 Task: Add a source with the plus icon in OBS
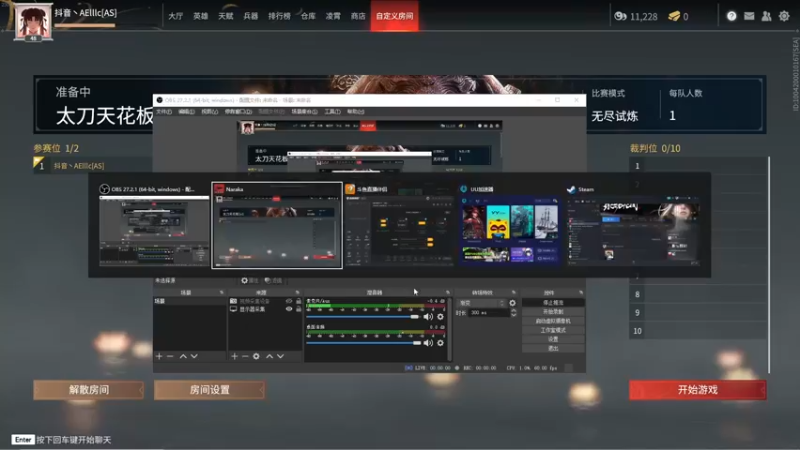coord(234,356)
